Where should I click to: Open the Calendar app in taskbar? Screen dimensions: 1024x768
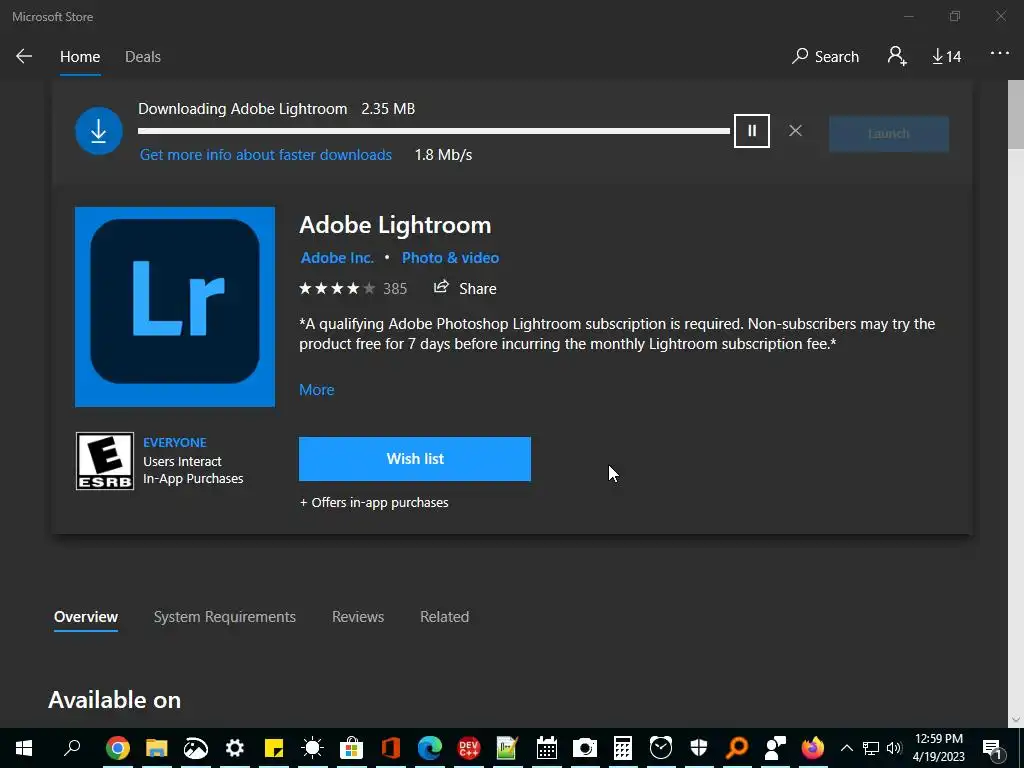coord(546,748)
